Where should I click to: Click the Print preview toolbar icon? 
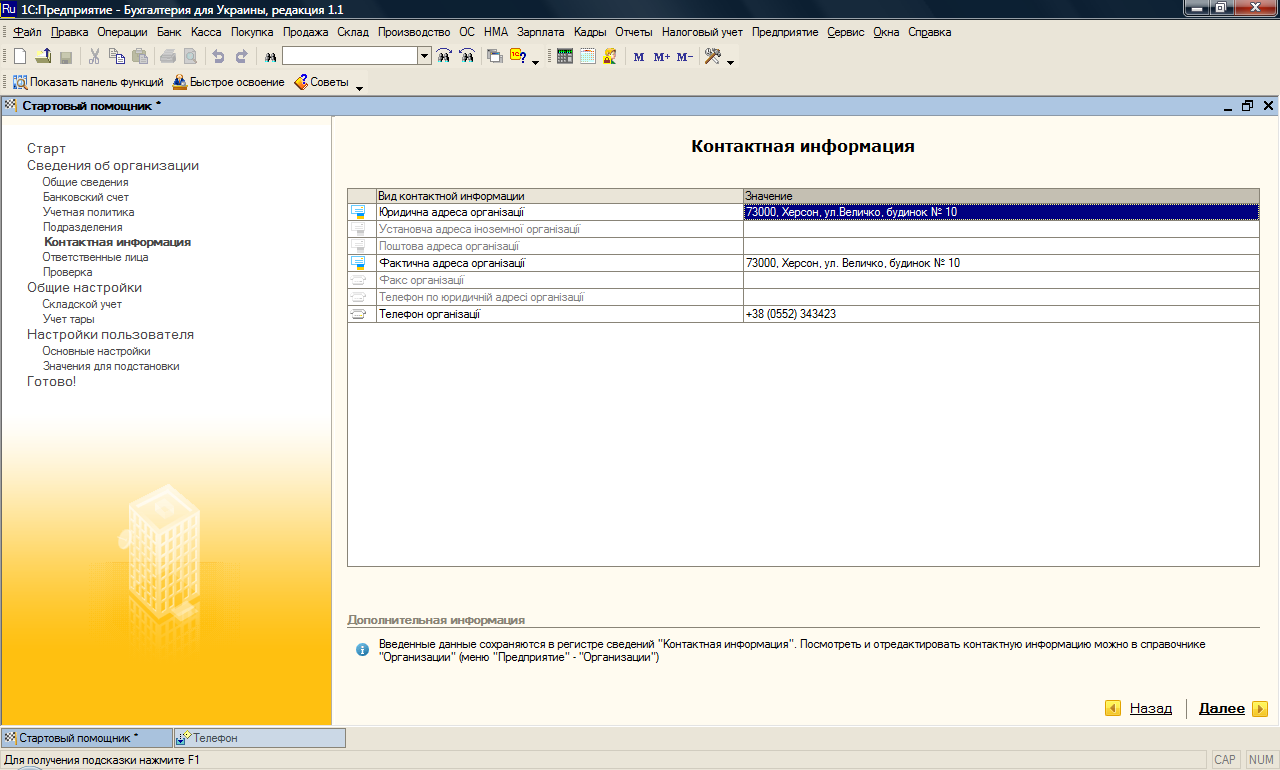[x=189, y=57]
